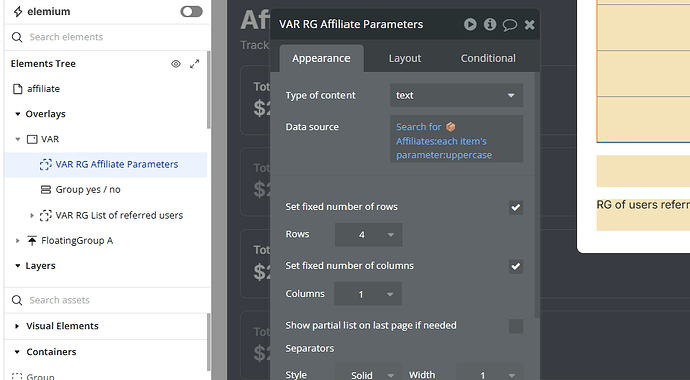Toggle the Elements Tree eye visibility icon

pyautogui.click(x=176, y=64)
